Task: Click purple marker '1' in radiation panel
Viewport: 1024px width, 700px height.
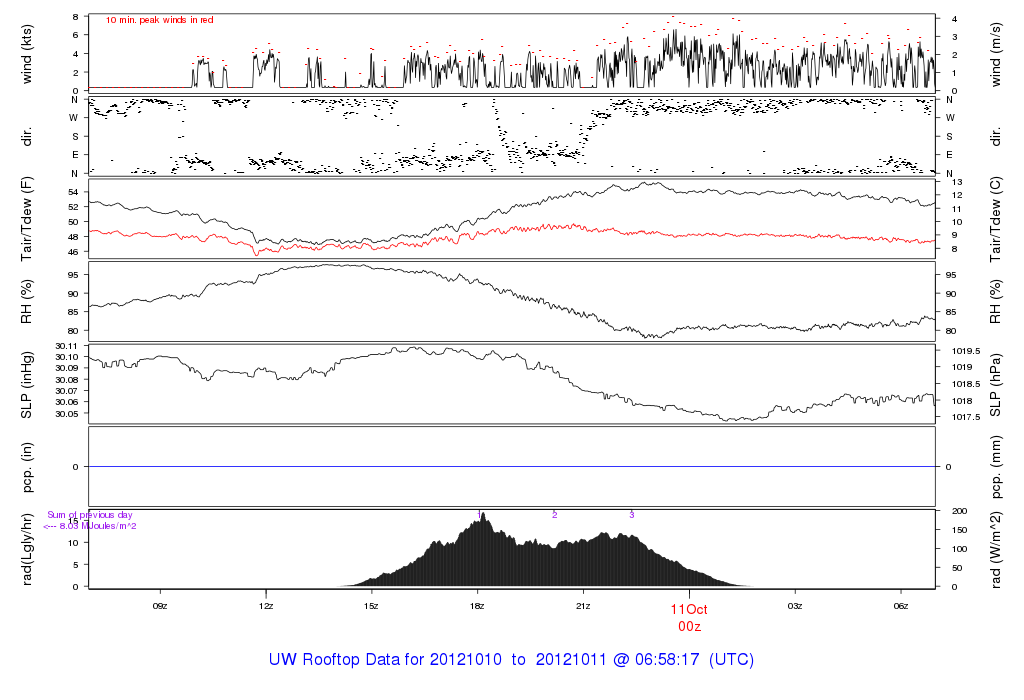Action: pos(479,515)
